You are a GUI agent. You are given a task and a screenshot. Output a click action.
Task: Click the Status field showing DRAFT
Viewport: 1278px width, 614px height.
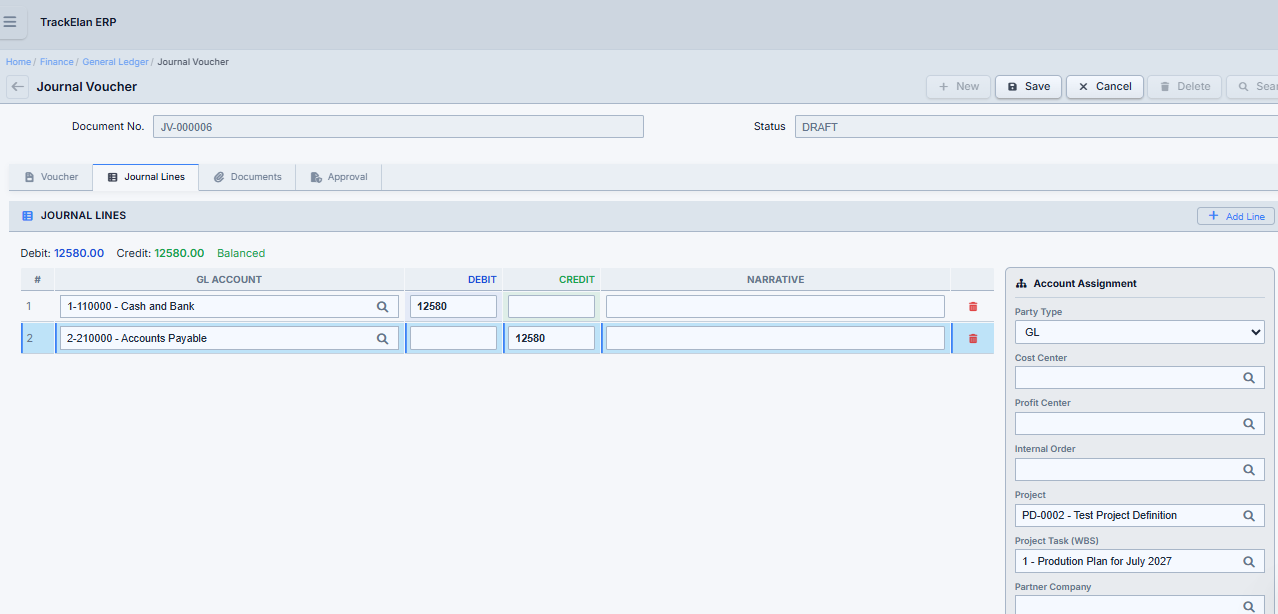(x=1036, y=127)
